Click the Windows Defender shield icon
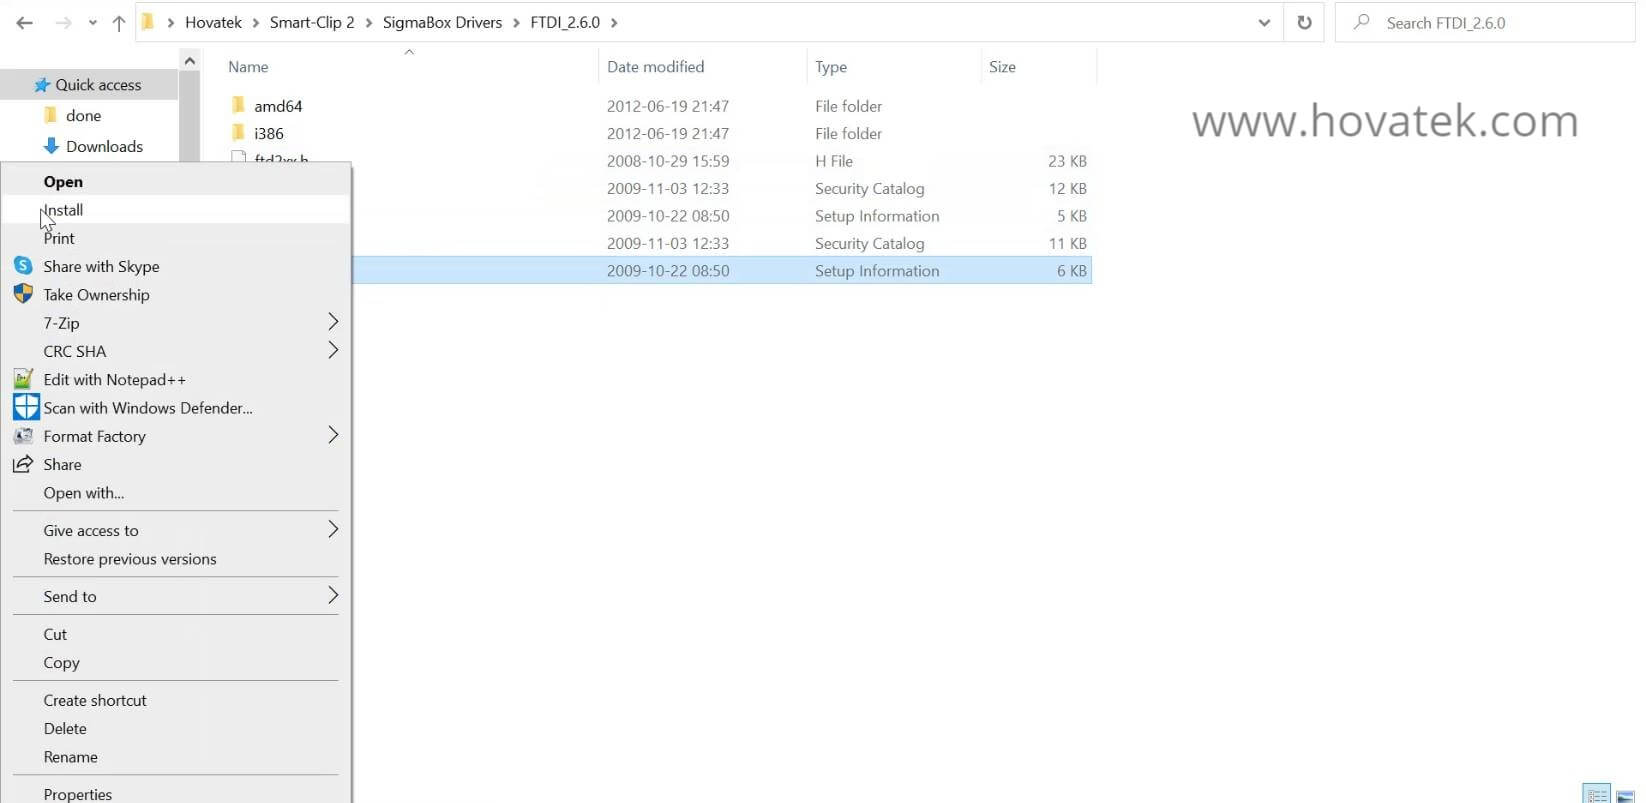The width and height of the screenshot is (1646, 803). pos(25,407)
